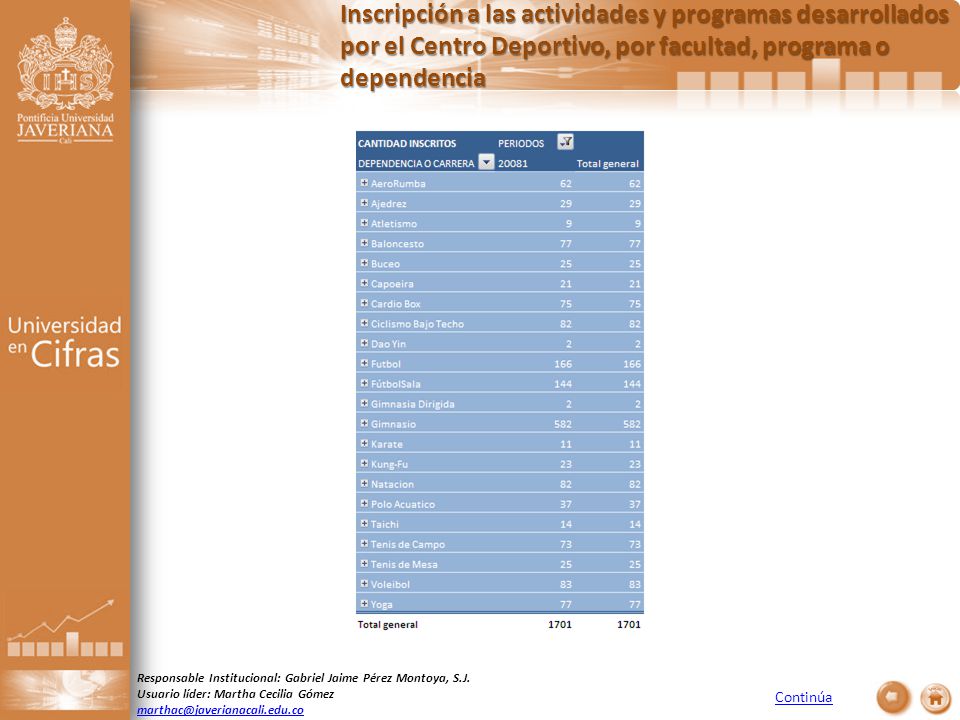The width and height of the screenshot is (960, 720).
Task: Expand the Kung-Fu row
Action: 364,463
